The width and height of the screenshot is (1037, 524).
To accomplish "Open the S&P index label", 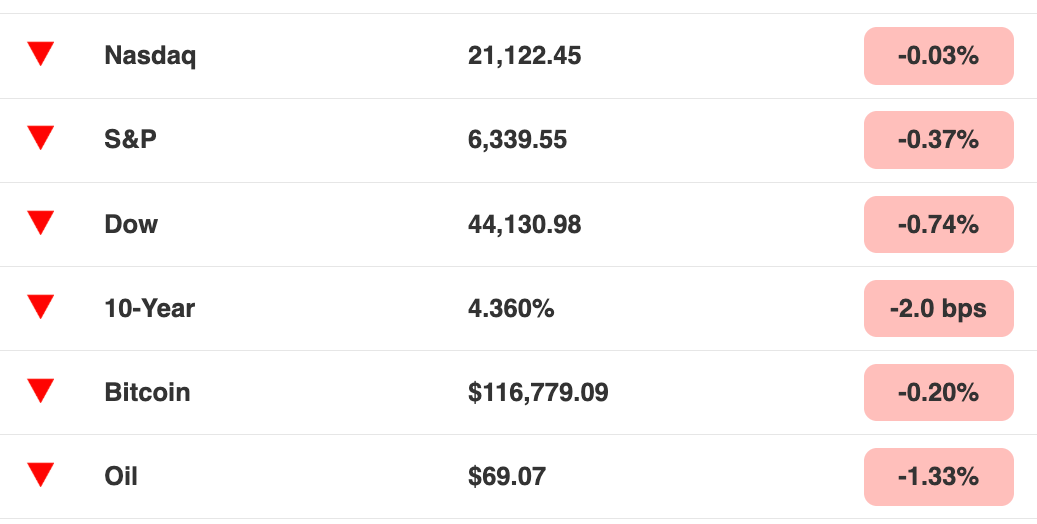I will tap(130, 140).
